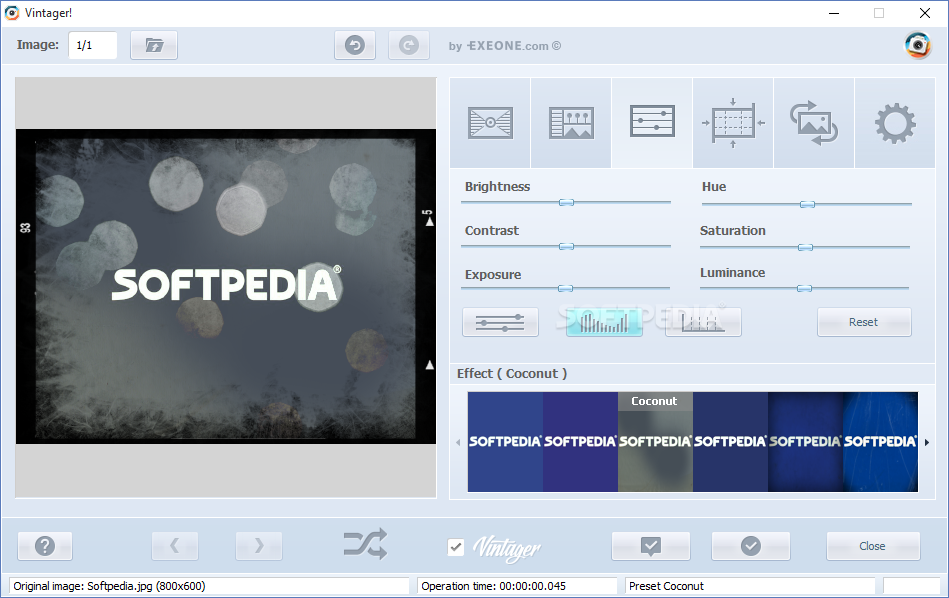Click the round checkmark apply button
Viewport: 949px width, 598px height.
tap(750, 546)
